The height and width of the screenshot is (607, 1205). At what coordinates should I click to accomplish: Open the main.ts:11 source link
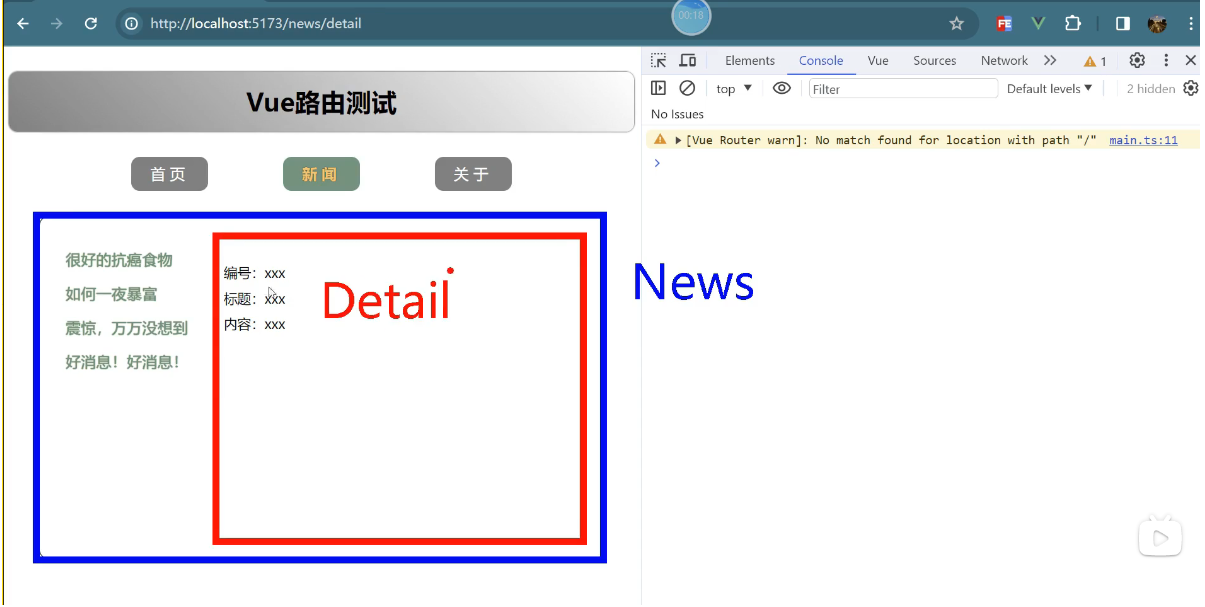(x=1143, y=140)
